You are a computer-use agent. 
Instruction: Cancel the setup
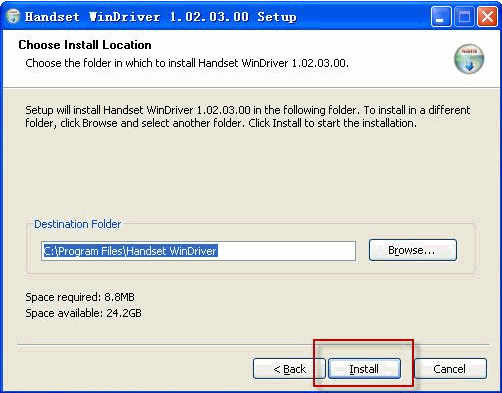tap(450, 369)
